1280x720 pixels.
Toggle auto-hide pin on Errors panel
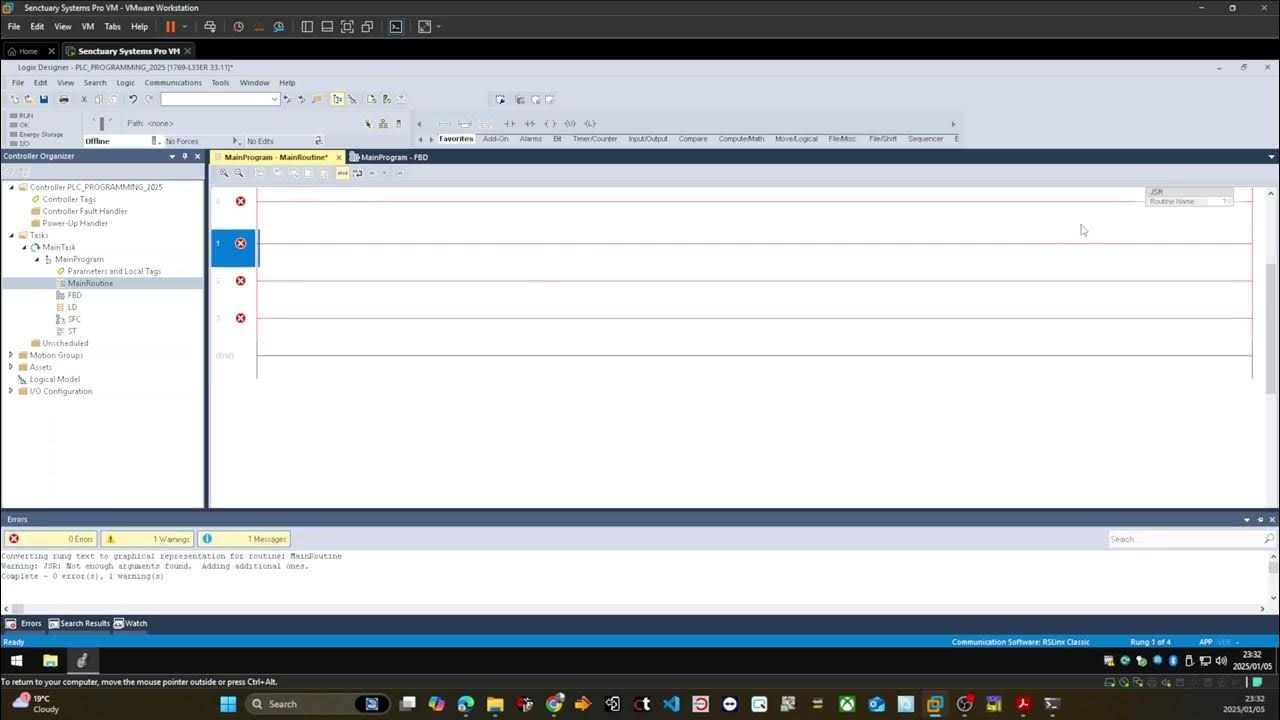pyautogui.click(x=1260, y=520)
